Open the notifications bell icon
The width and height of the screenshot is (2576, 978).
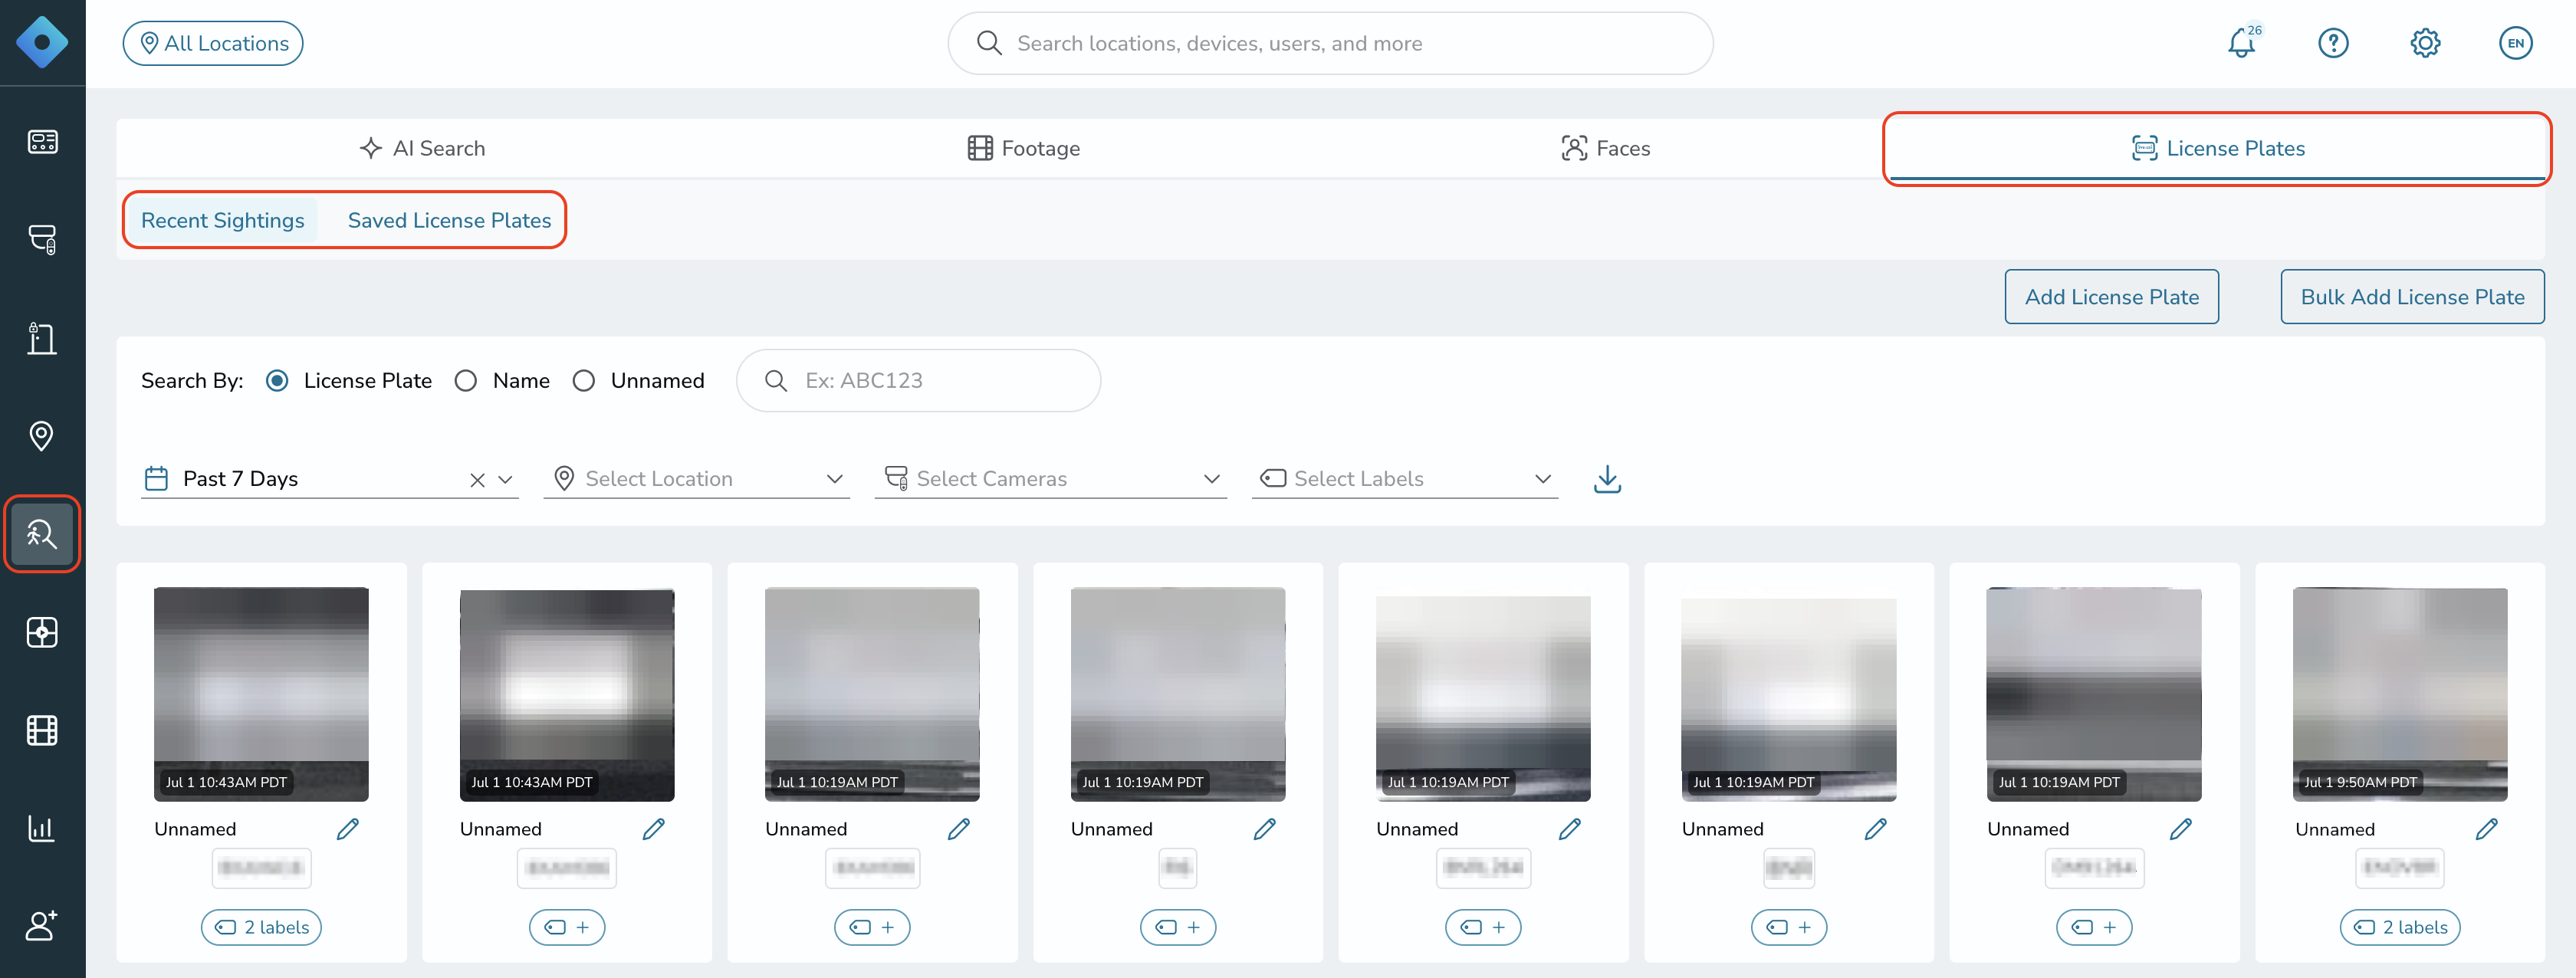click(x=2242, y=43)
